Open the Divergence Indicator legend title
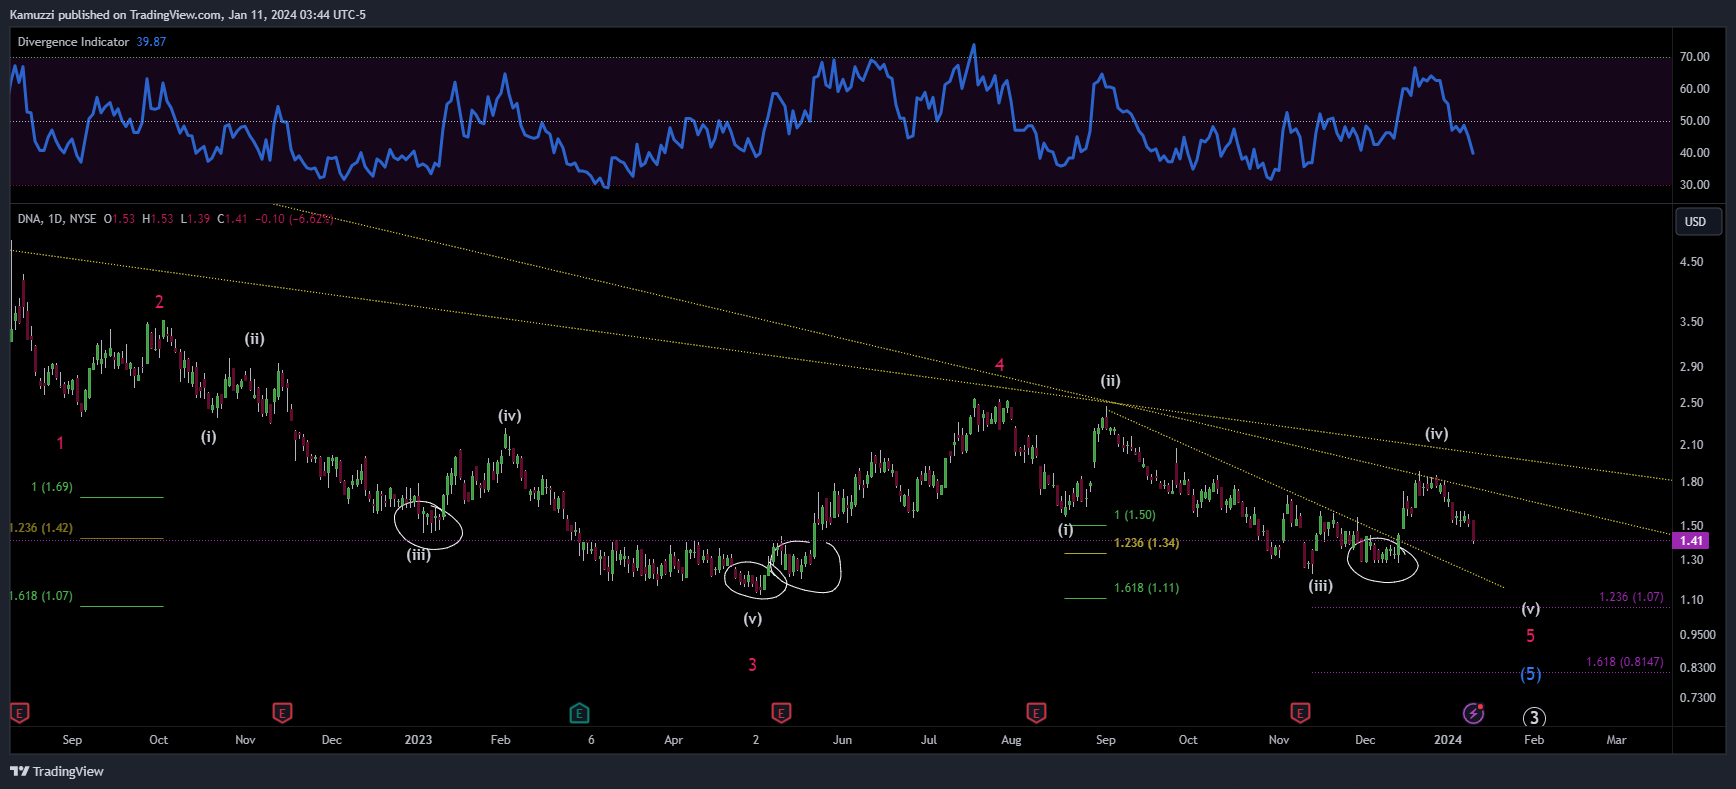This screenshot has height=789, width=1736. tap(73, 42)
